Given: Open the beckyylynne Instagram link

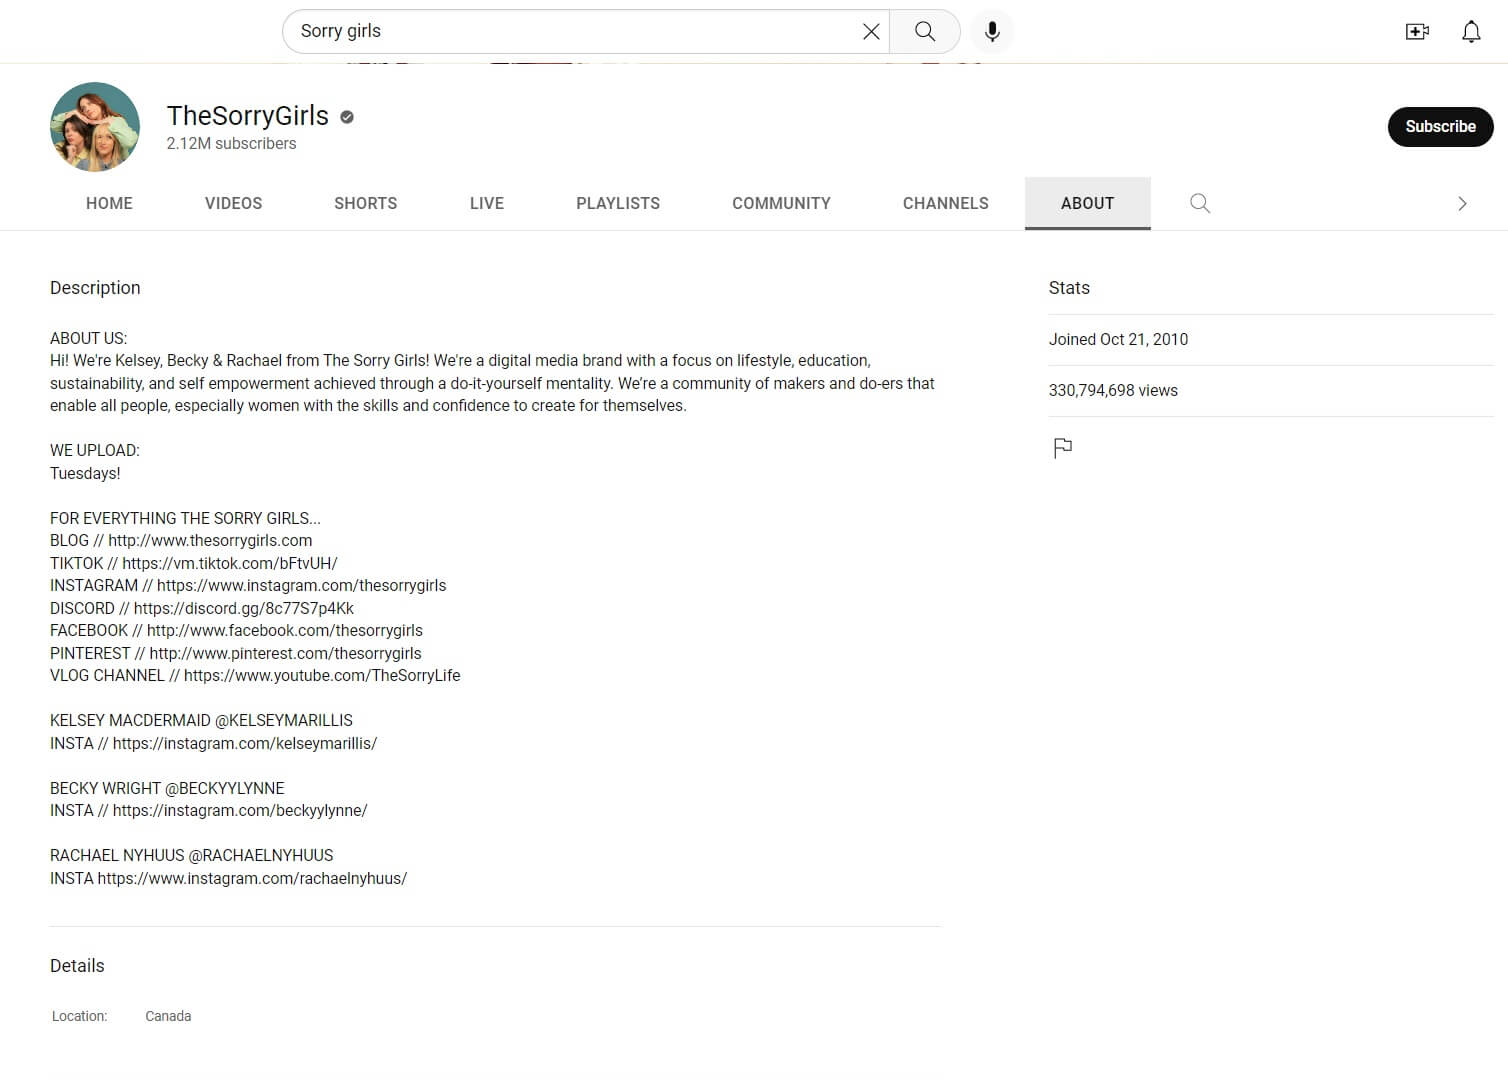Looking at the screenshot, I should [240, 811].
